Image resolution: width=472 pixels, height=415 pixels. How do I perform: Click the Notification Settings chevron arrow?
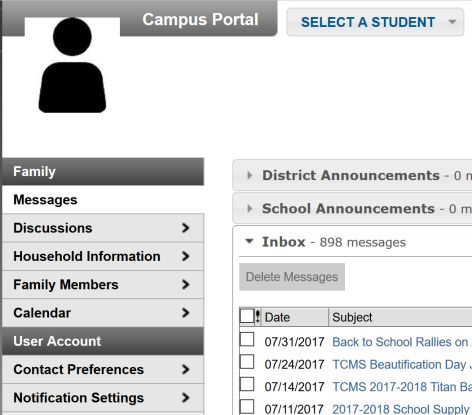[x=186, y=398]
